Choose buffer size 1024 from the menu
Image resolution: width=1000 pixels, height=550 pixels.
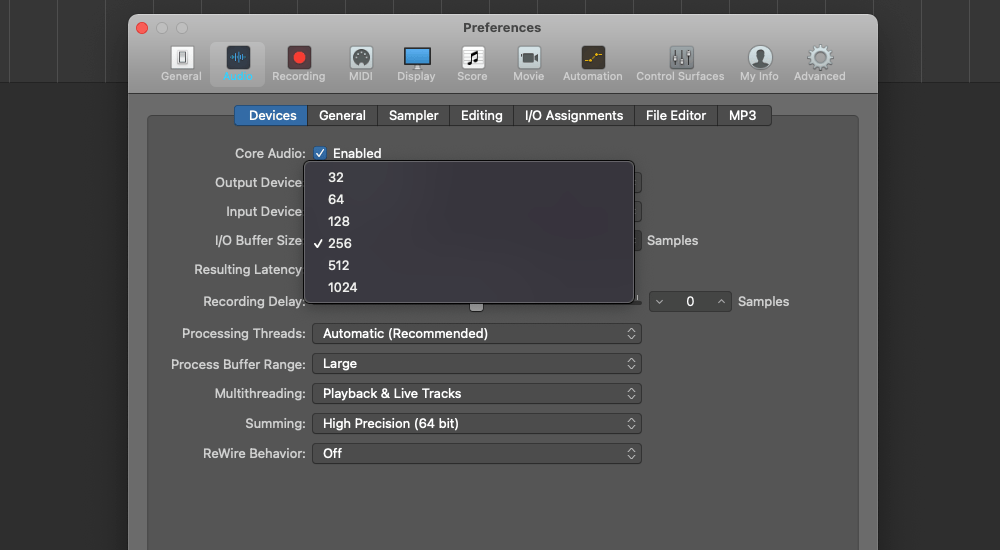469,287
